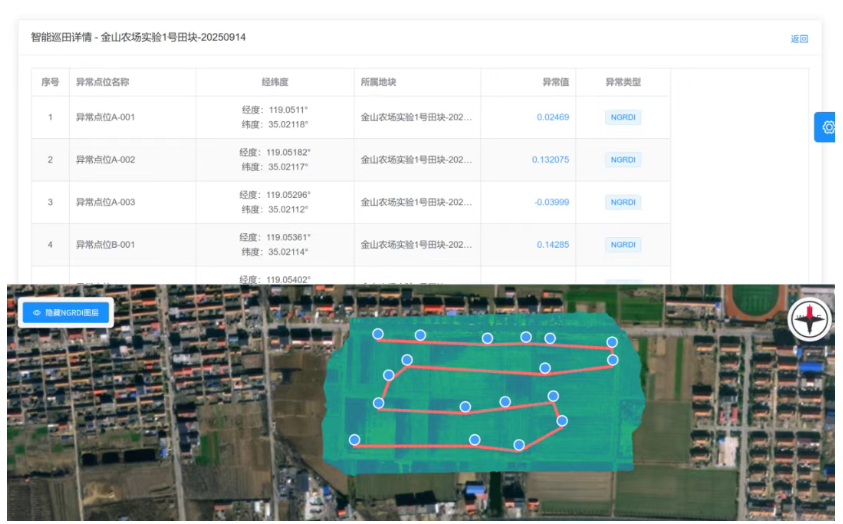Click 返回 link to go back
Screen dimensions: 843x524
click(799, 39)
